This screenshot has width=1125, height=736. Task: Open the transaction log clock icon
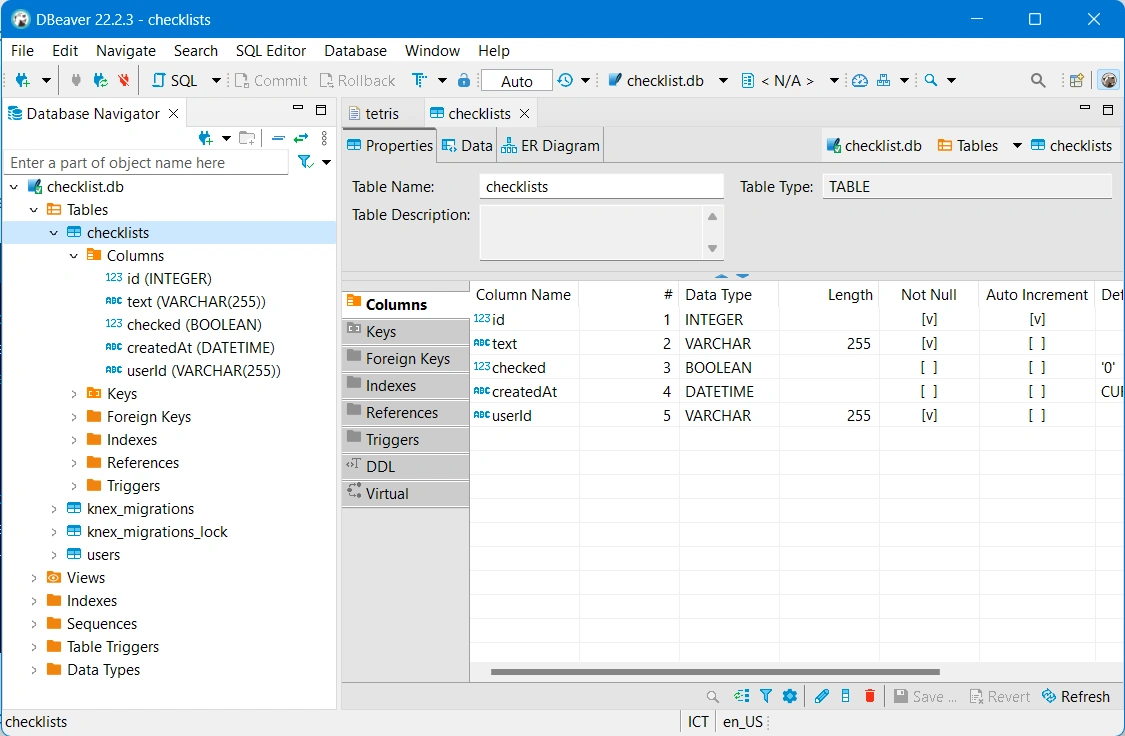pyautogui.click(x=565, y=80)
